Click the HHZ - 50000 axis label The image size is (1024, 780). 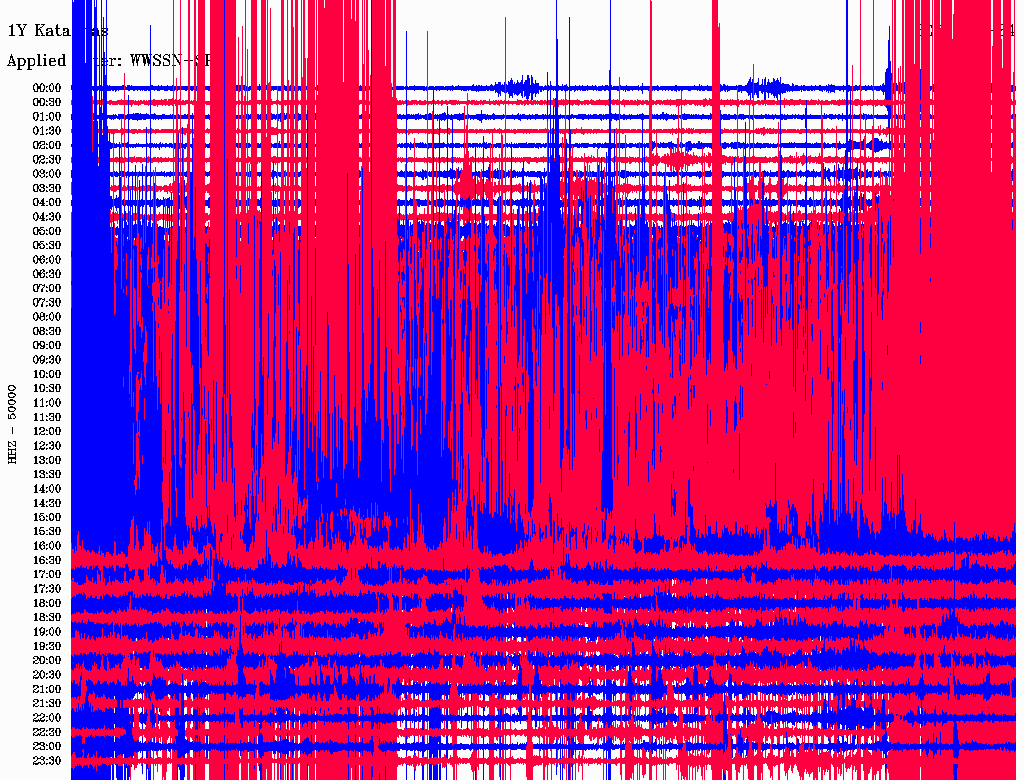pyautogui.click(x=12, y=424)
